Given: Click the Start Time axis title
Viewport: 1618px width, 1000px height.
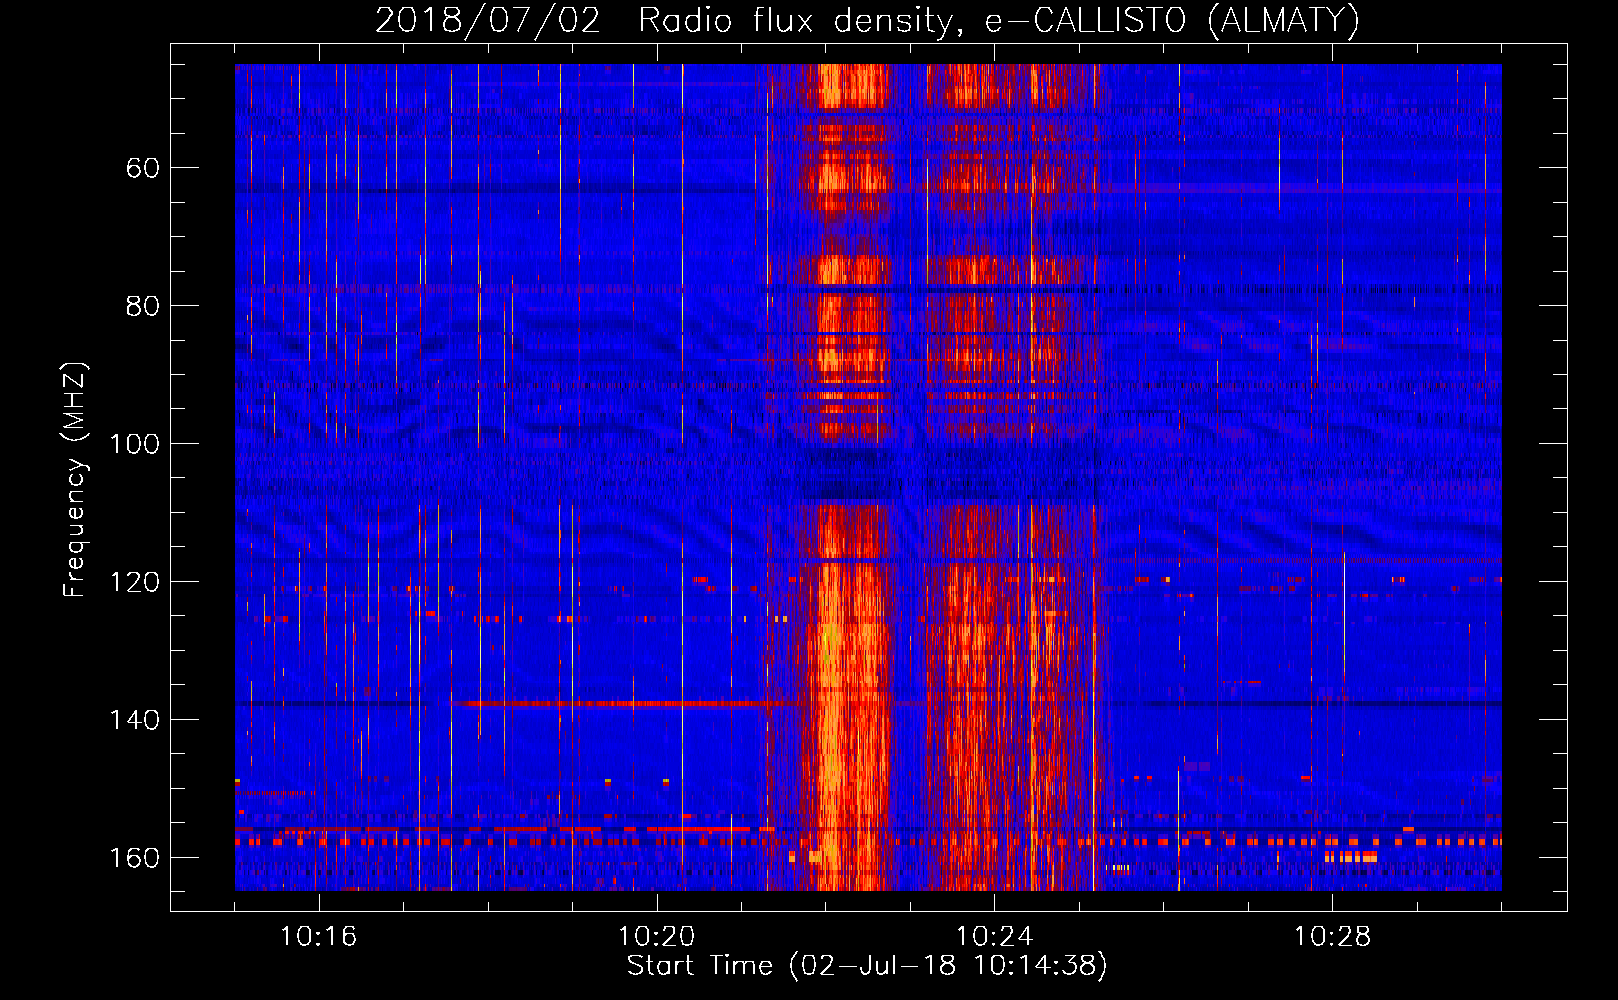Looking at the screenshot, I should (x=867, y=966).
